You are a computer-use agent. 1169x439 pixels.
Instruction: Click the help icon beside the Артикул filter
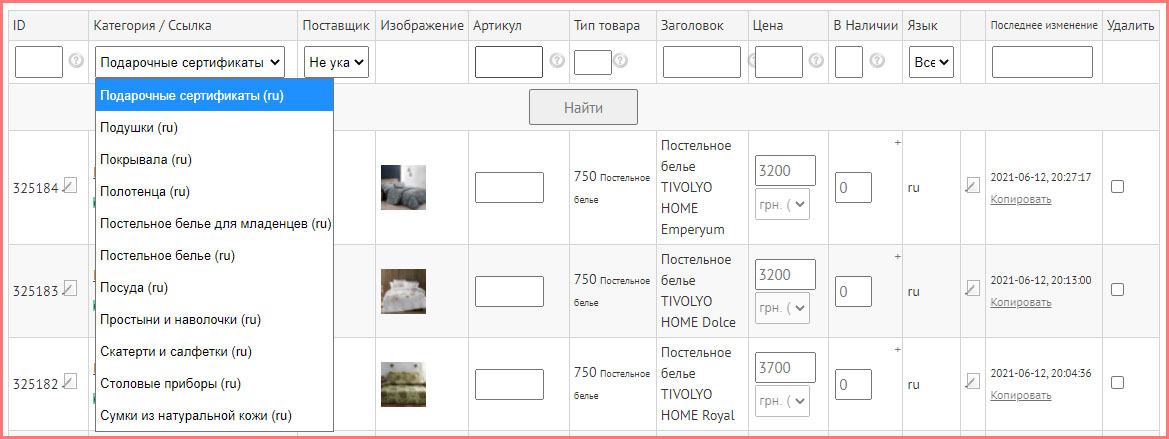click(x=557, y=62)
